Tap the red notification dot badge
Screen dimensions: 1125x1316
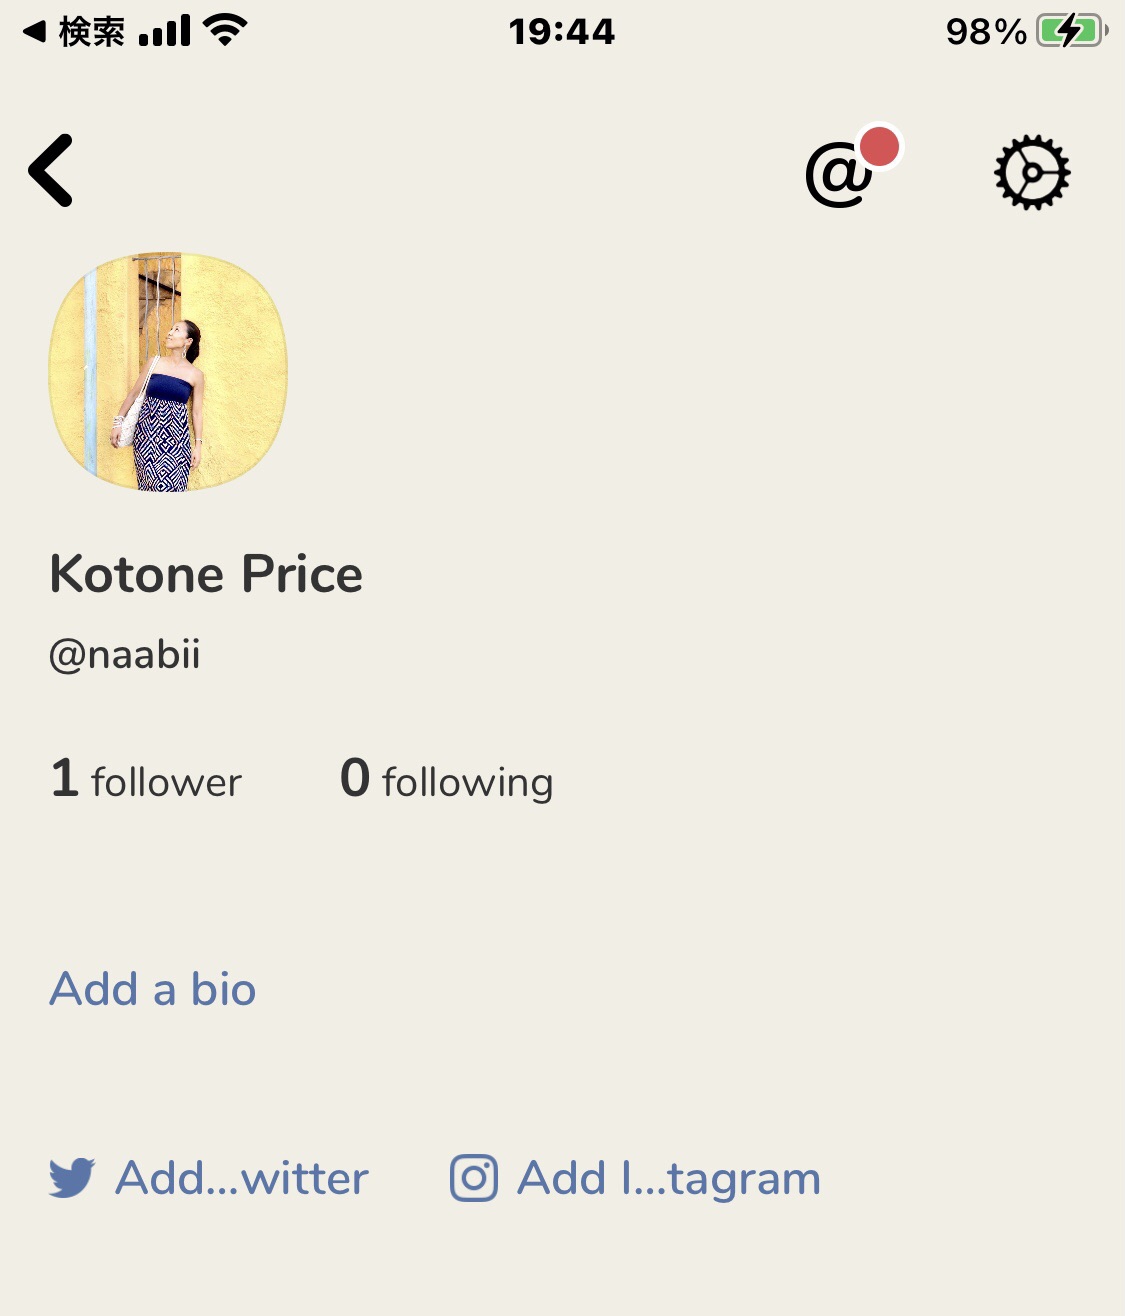point(880,147)
